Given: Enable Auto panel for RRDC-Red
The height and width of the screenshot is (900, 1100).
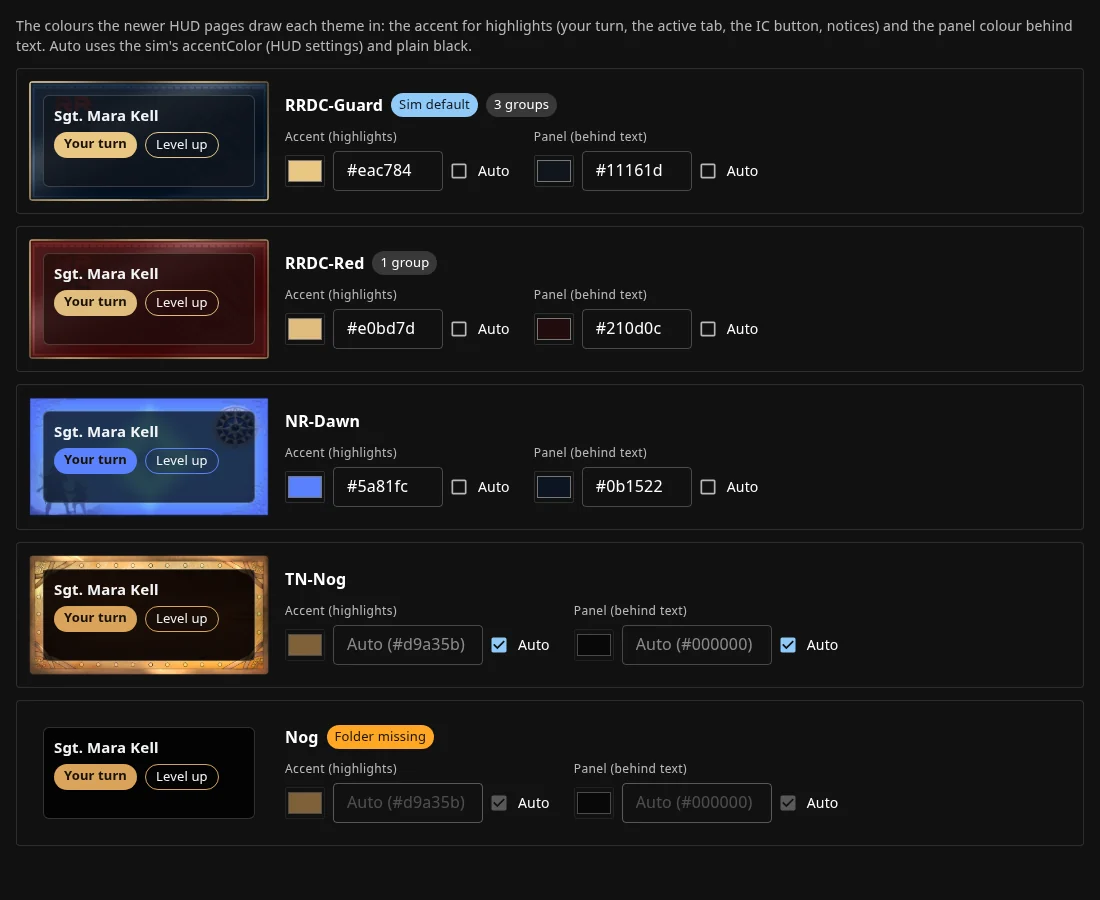Looking at the screenshot, I should pos(708,329).
